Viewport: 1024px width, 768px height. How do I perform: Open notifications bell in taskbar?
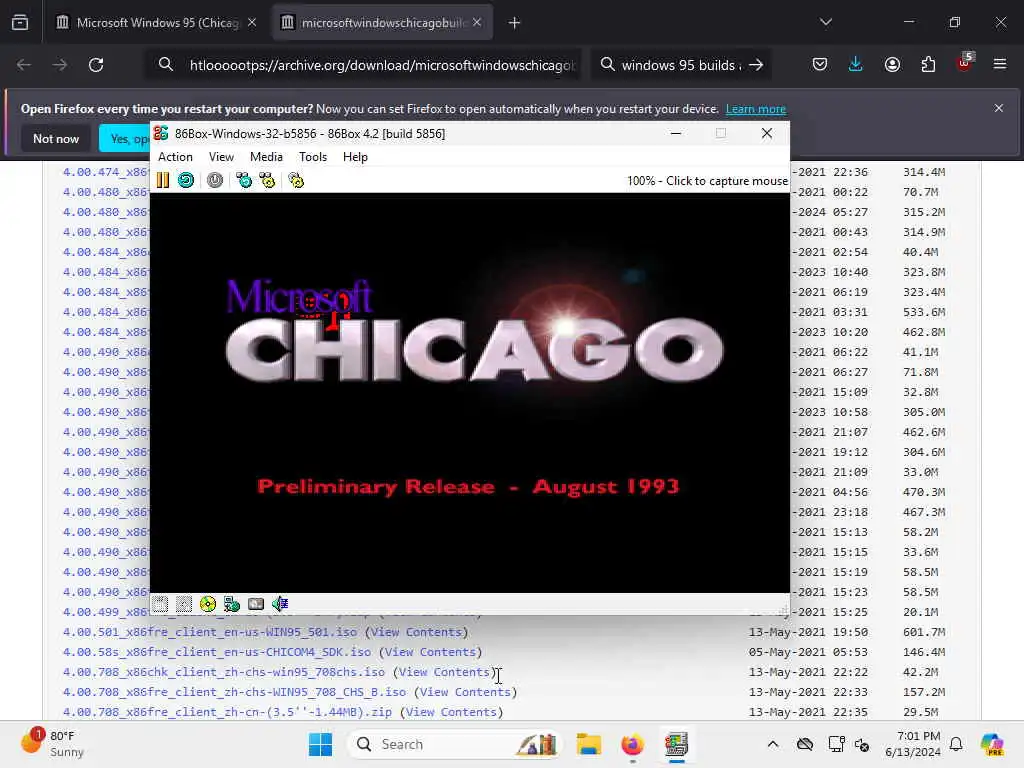coord(956,744)
